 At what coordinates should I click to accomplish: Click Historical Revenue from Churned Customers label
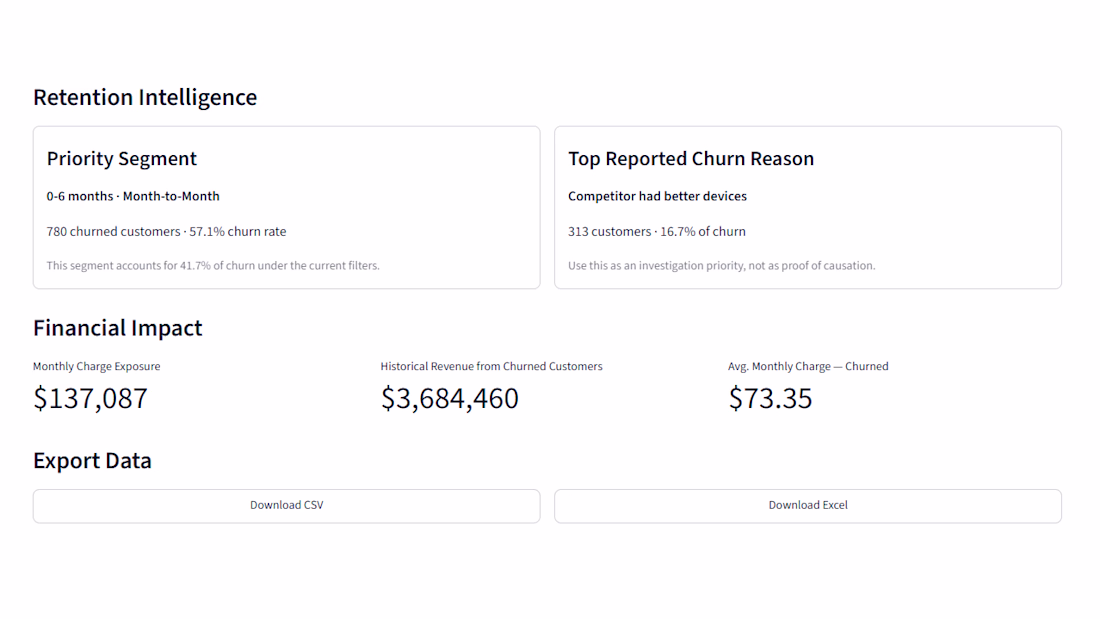(491, 366)
